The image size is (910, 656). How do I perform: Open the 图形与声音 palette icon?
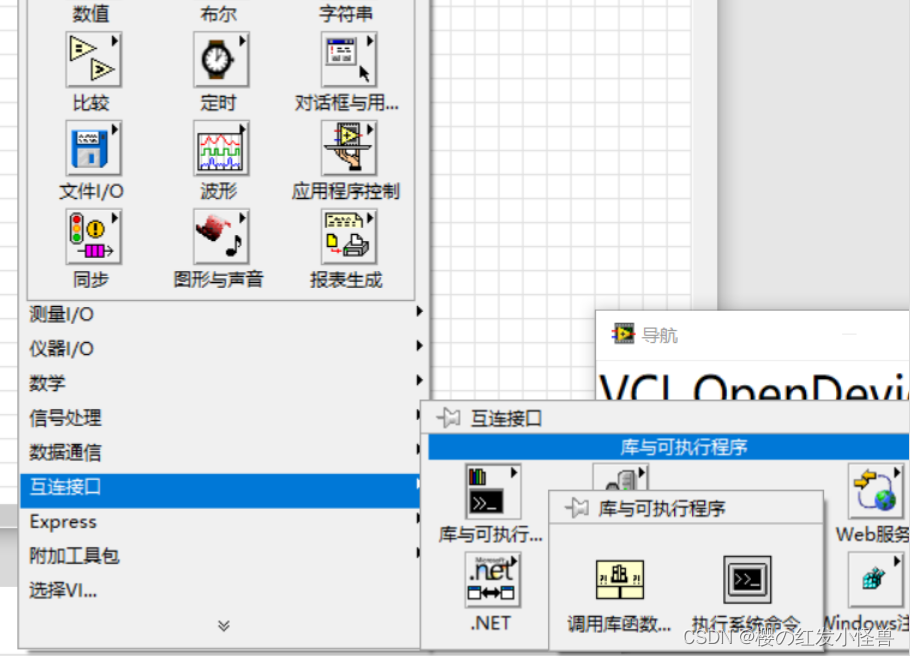[x=221, y=237]
